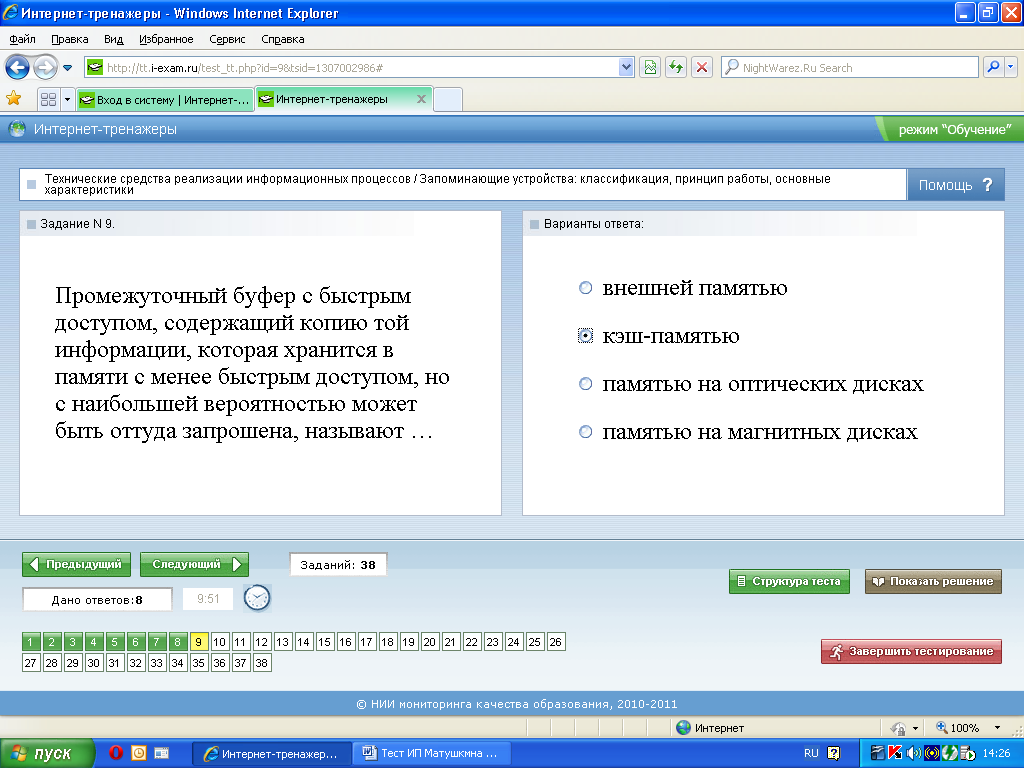1024x768 pixels.
Task: Click the volume speaker tray icon
Action: coord(913,753)
